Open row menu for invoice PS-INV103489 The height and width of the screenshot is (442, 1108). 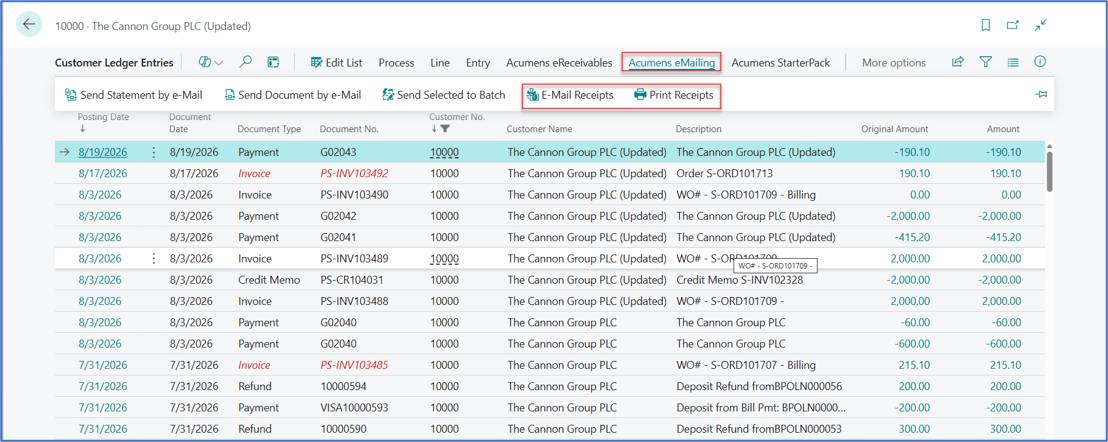[x=154, y=258]
